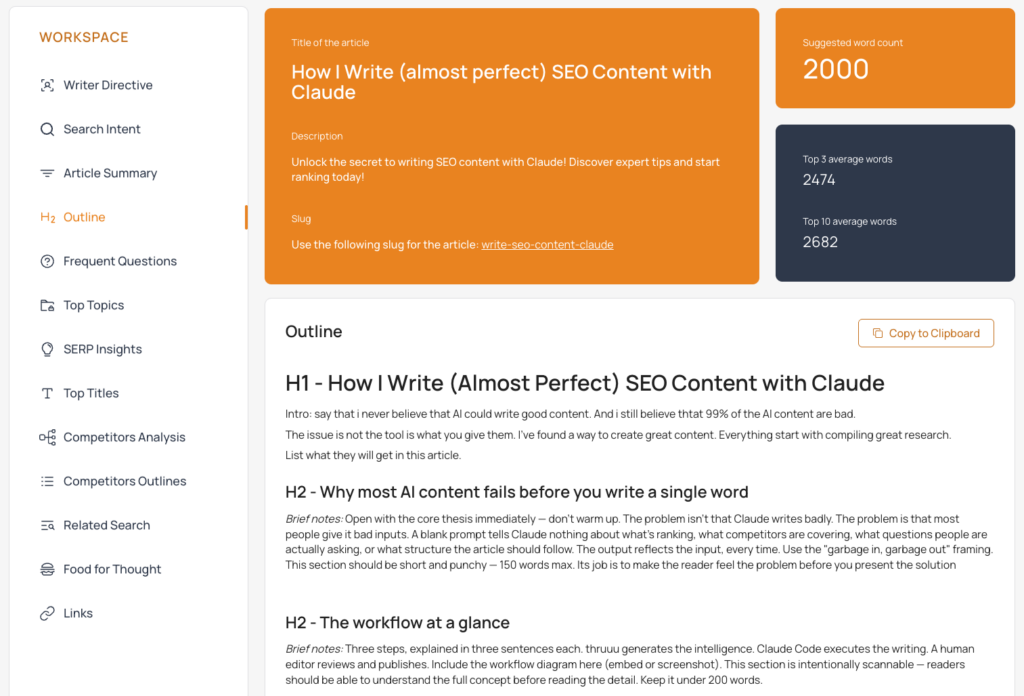Click the Competitors Outlines list icon

(x=47, y=481)
